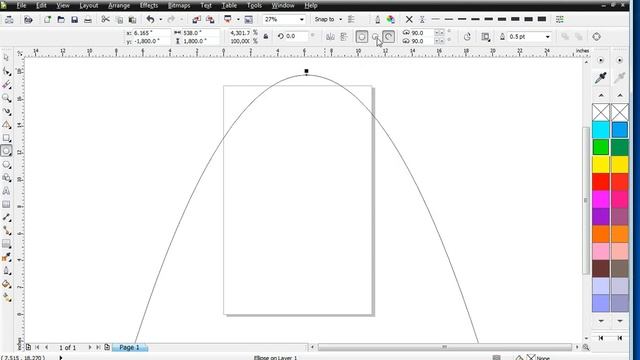Click the cyan color swatch
640x360 pixels.
tap(601, 130)
